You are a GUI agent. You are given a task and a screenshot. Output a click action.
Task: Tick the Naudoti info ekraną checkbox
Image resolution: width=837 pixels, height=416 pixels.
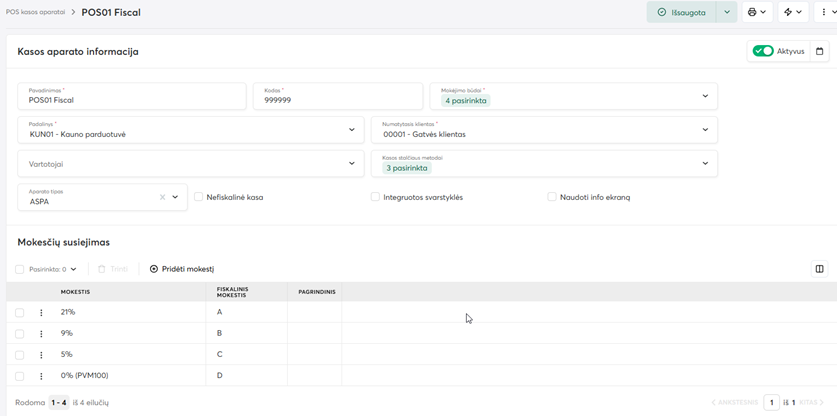(552, 197)
